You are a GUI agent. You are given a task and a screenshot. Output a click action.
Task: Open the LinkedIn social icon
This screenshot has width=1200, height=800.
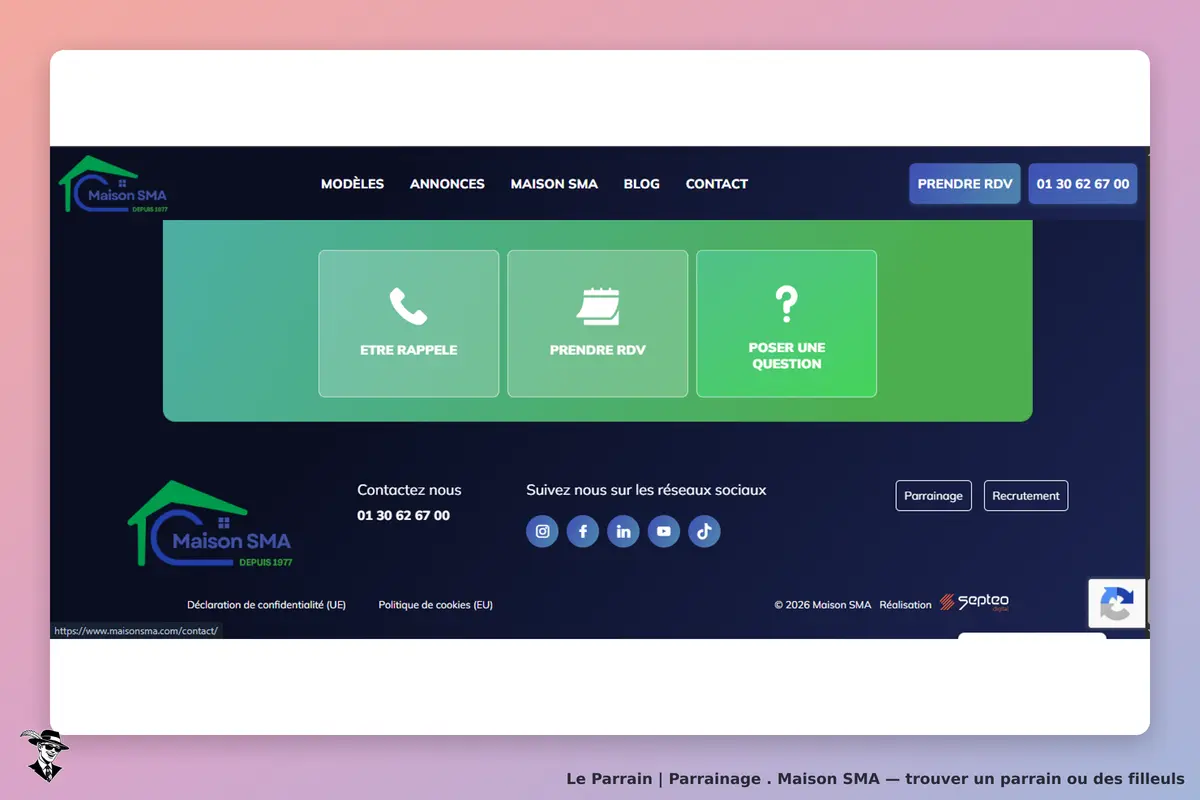tap(623, 531)
